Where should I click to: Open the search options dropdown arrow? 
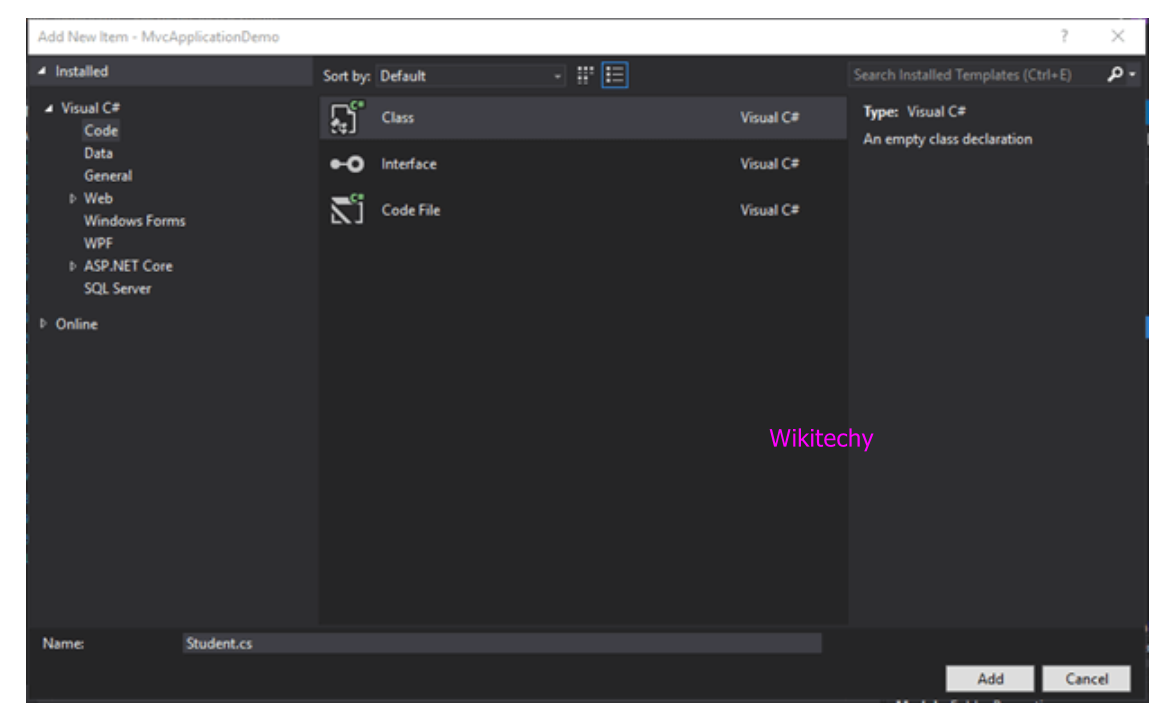pyautogui.click(x=1132, y=74)
